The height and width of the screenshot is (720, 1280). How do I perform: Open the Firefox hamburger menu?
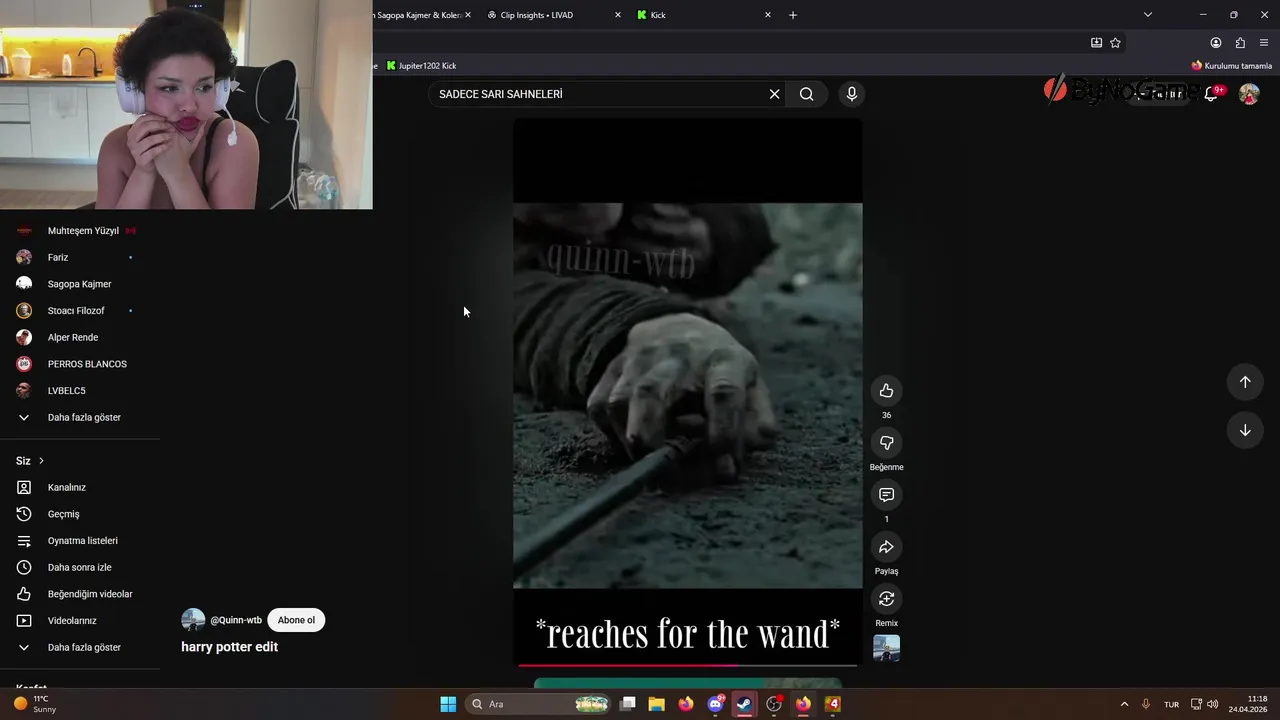click(x=1265, y=43)
